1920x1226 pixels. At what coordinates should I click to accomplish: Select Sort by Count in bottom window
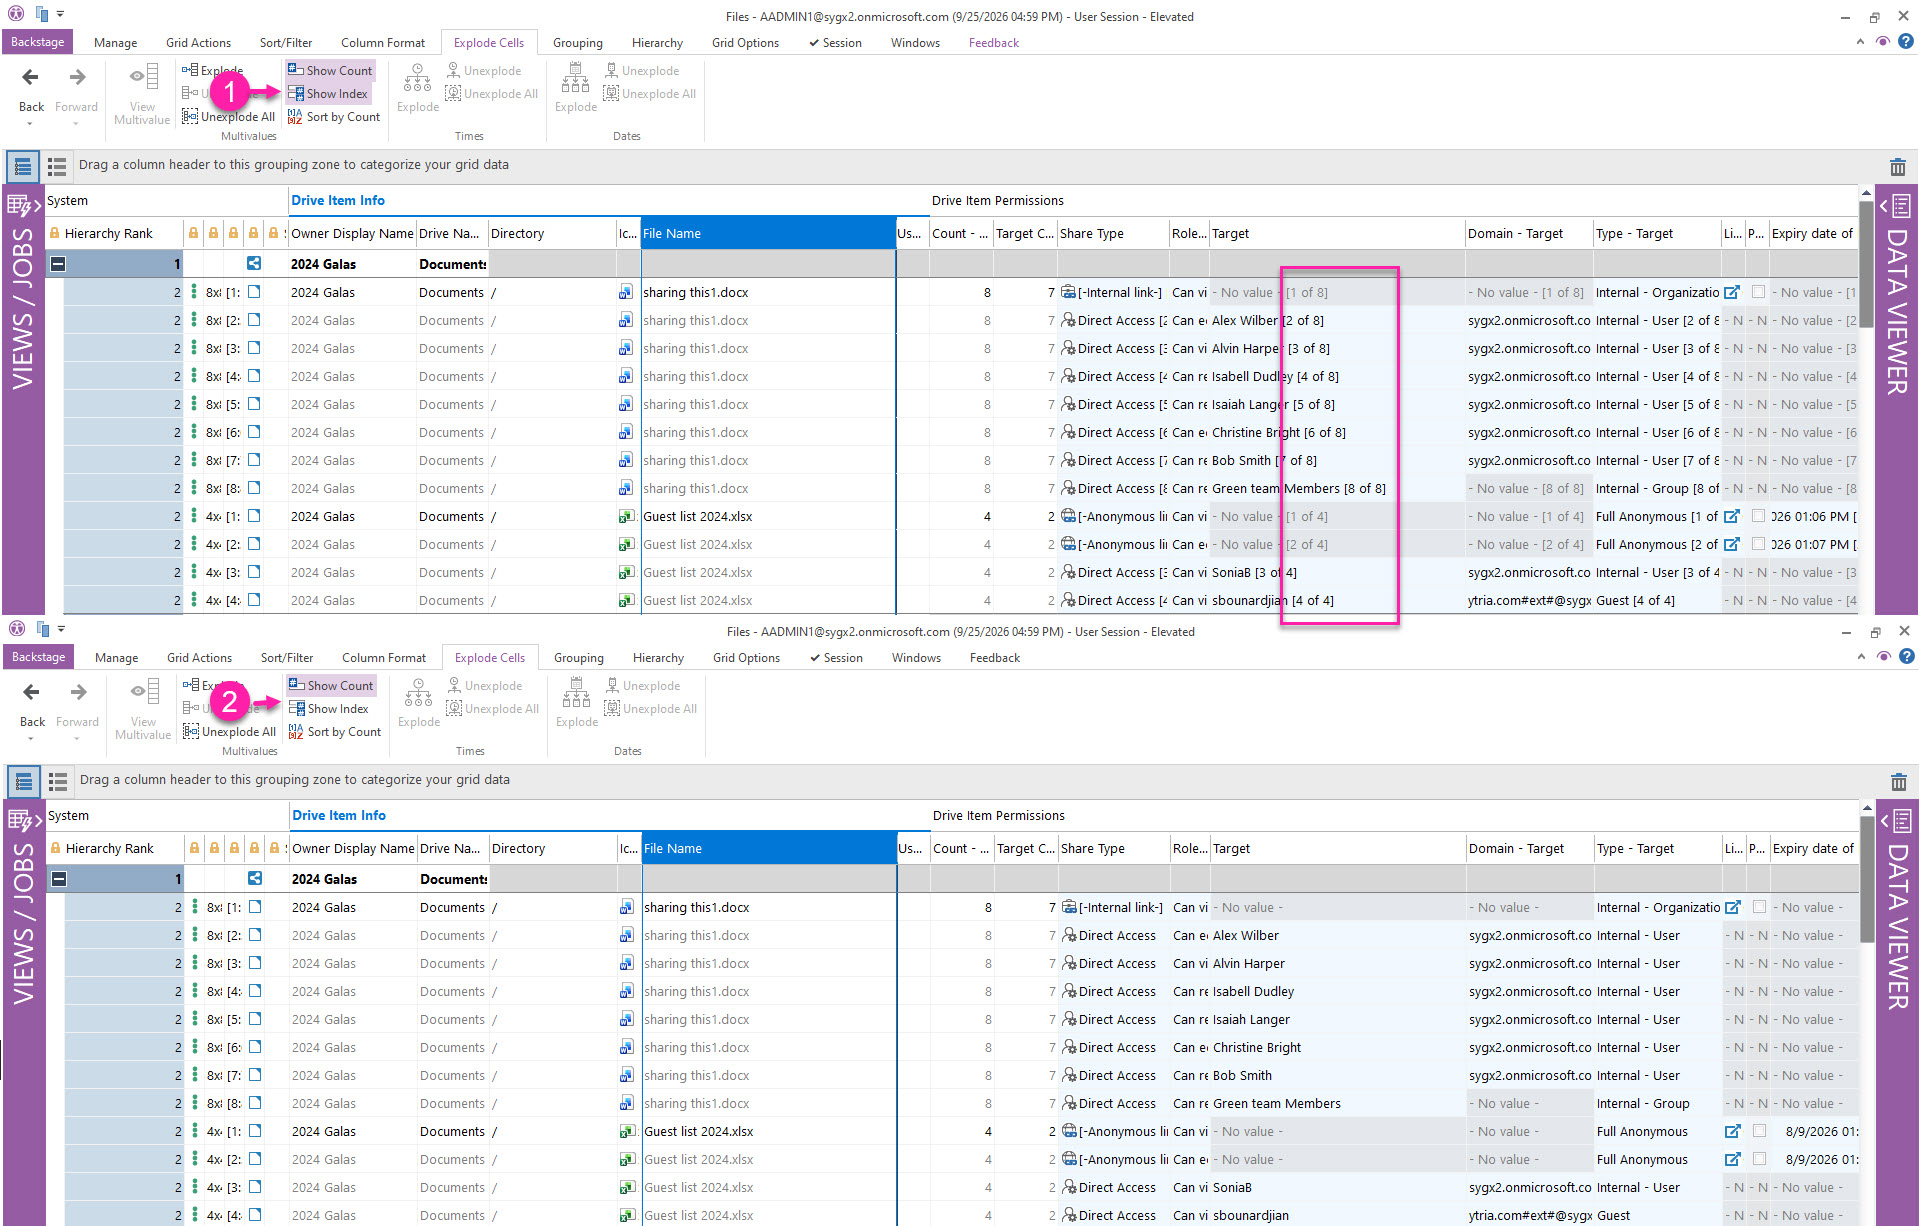pos(335,732)
